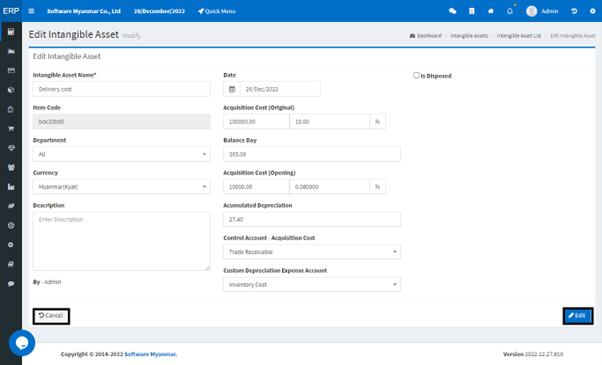
Task: Open the building icon in top bar
Action: pyautogui.click(x=471, y=11)
